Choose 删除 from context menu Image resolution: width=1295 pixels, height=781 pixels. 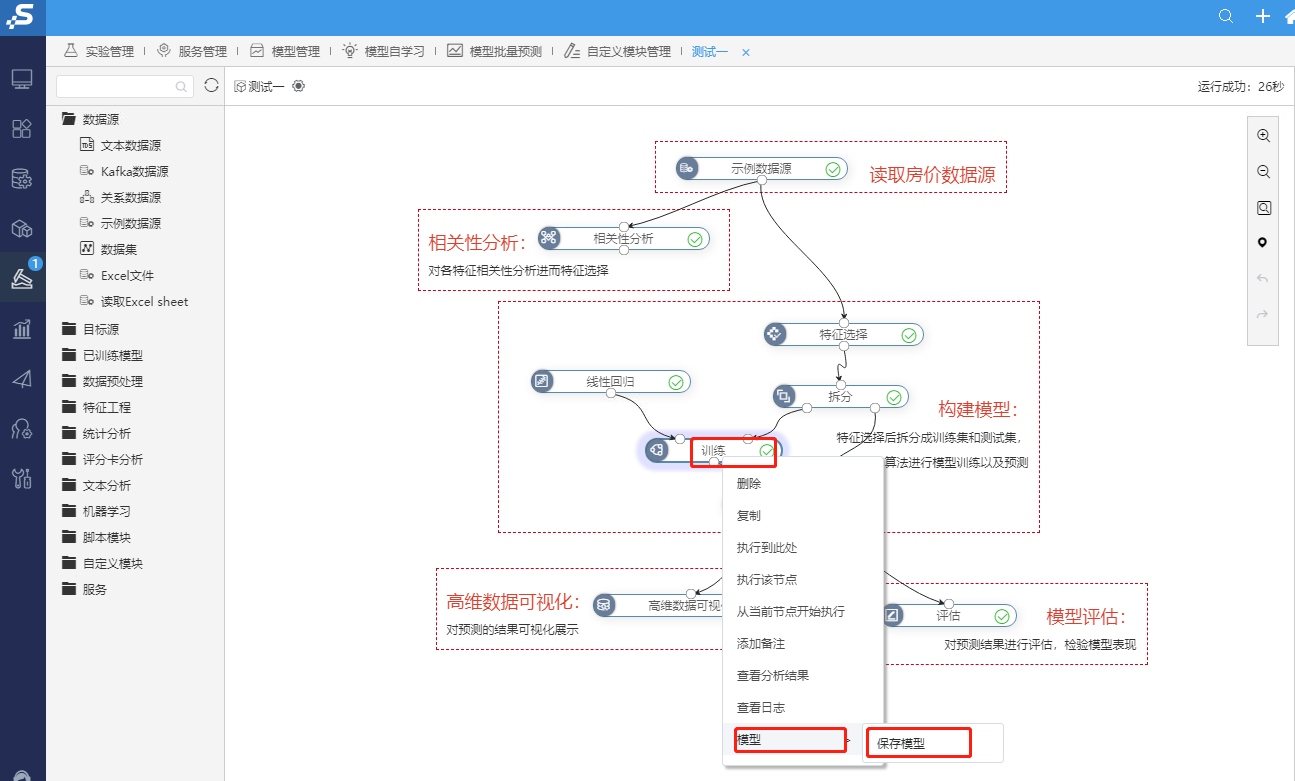(803, 484)
